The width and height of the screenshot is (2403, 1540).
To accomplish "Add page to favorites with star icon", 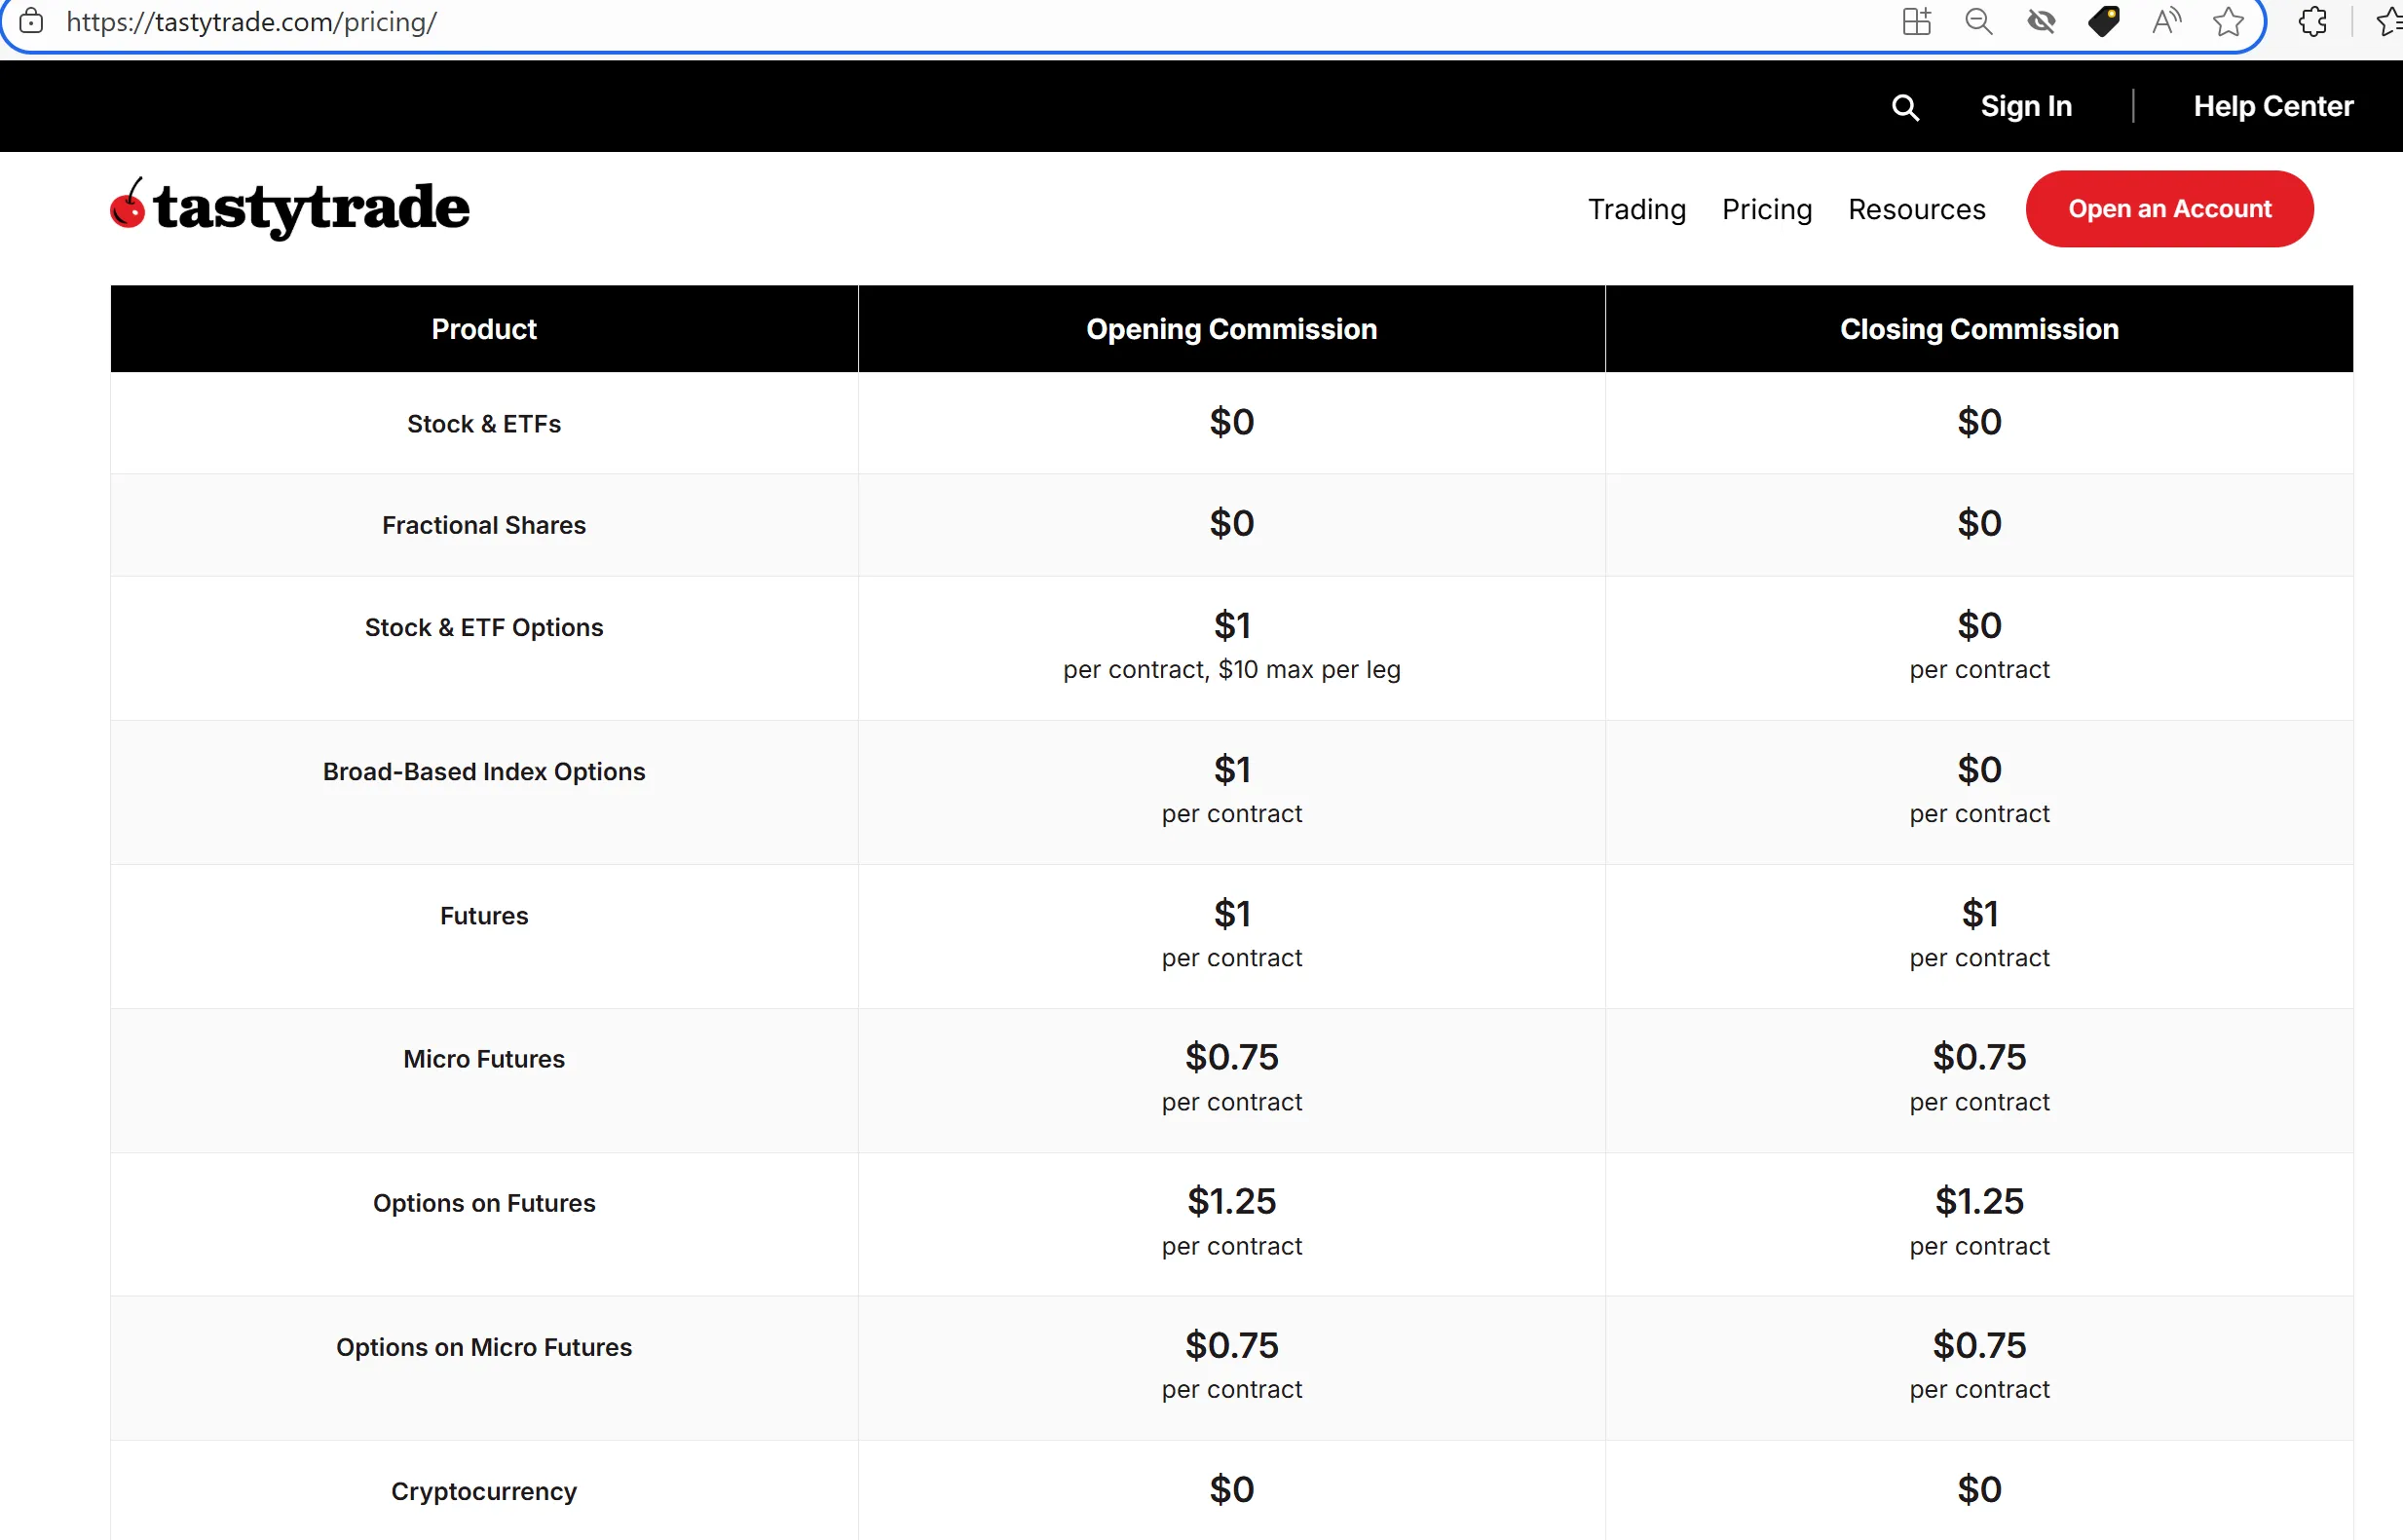I will coord(2228,21).
